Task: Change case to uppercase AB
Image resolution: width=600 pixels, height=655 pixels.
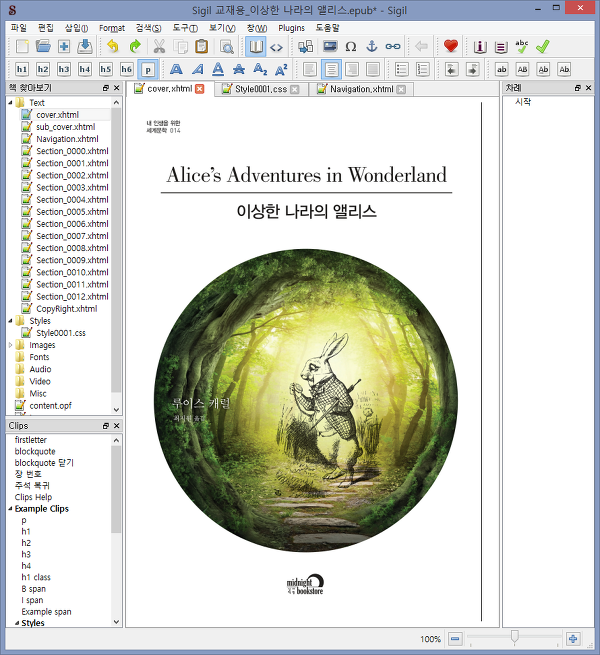Action: [x=522, y=69]
